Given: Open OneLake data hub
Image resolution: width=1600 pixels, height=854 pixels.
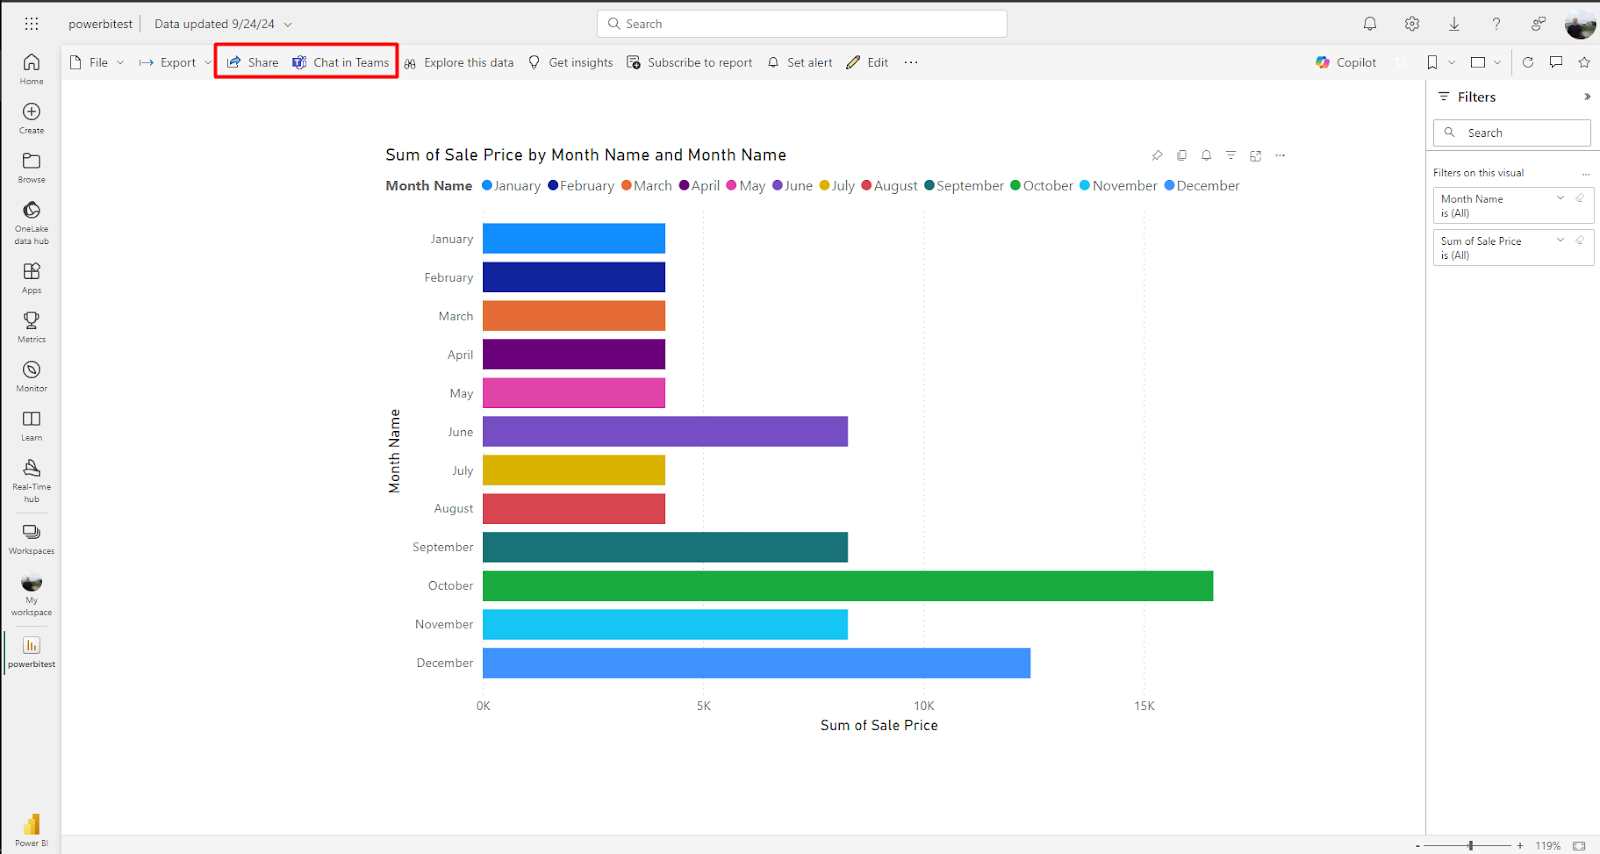Looking at the screenshot, I should tap(31, 222).
